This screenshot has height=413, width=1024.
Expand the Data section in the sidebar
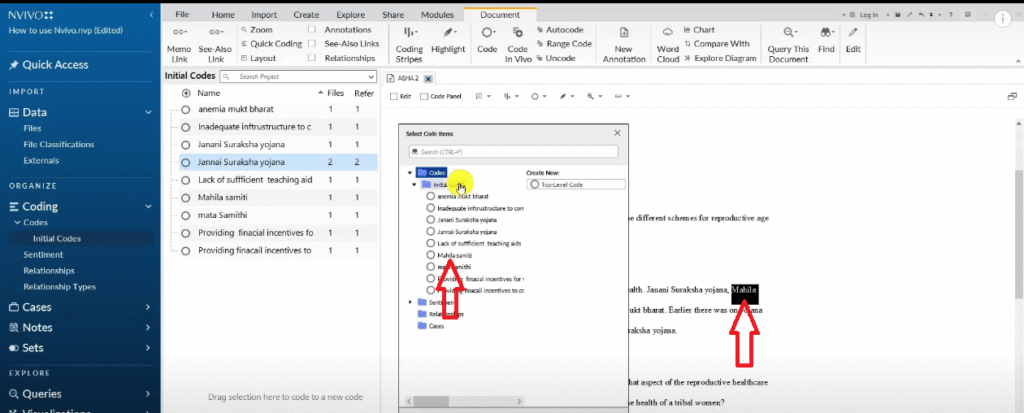click(149, 112)
